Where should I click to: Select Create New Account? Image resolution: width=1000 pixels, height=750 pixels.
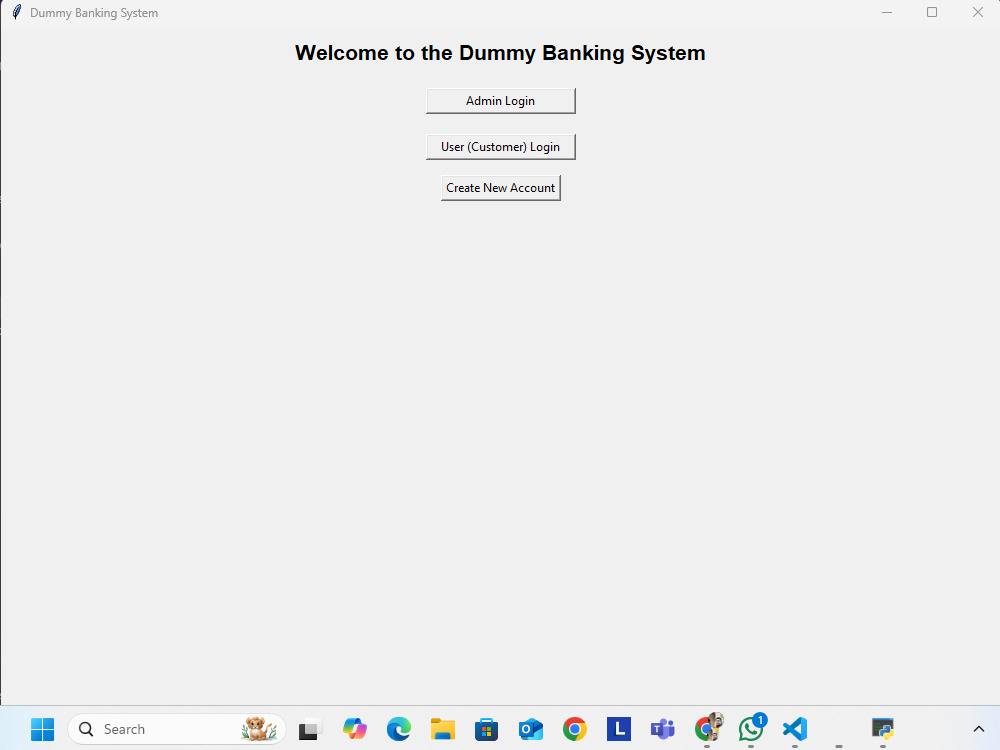coord(501,188)
